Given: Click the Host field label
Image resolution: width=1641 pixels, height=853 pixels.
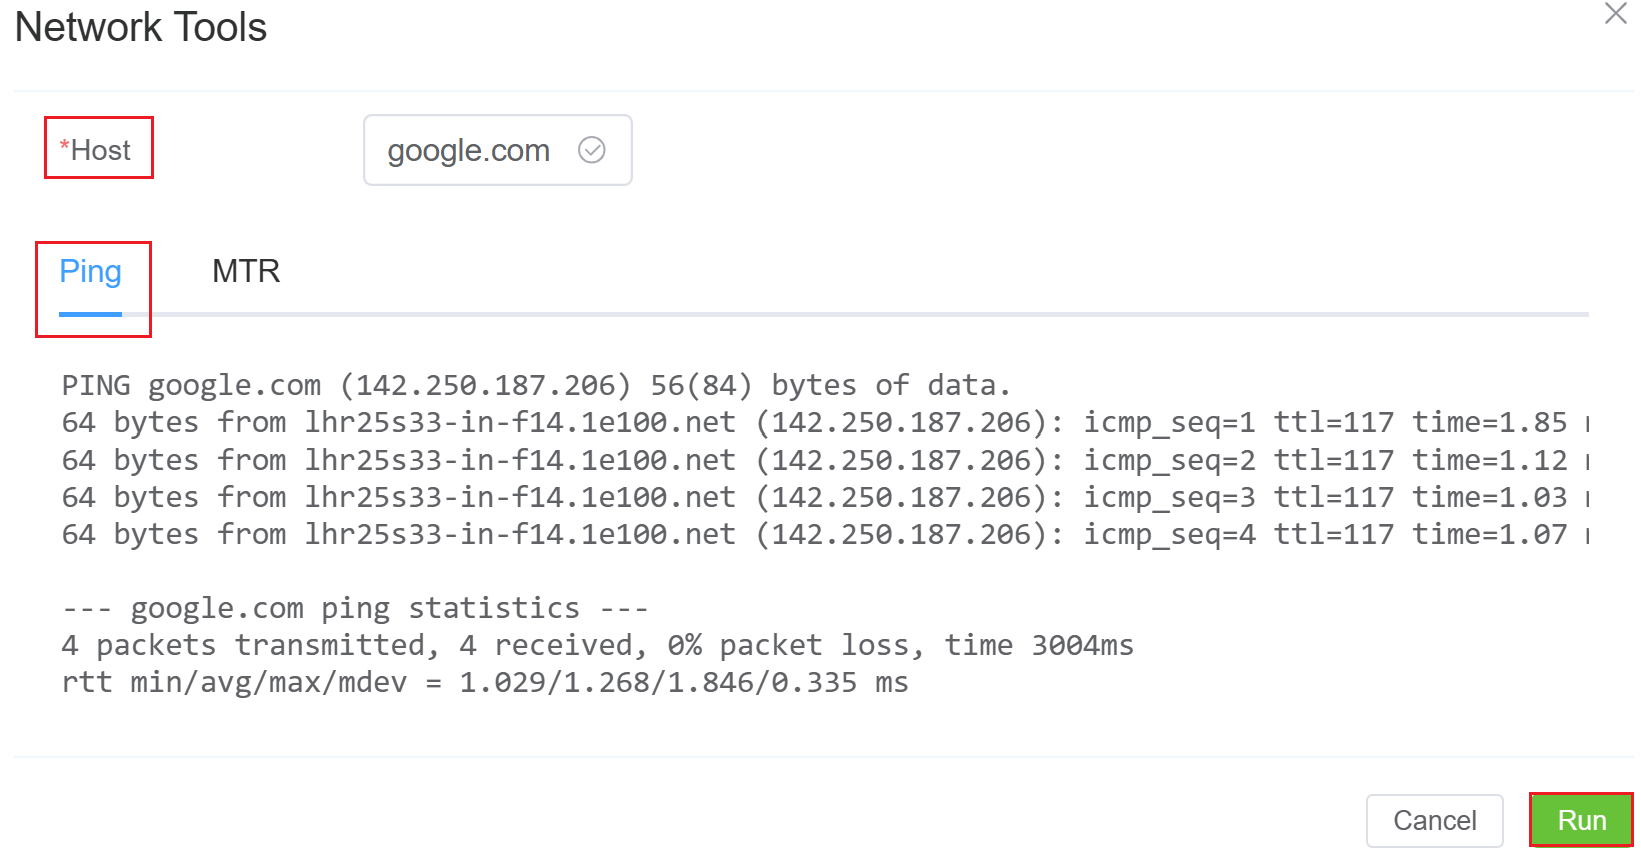Looking at the screenshot, I should [101, 150].
